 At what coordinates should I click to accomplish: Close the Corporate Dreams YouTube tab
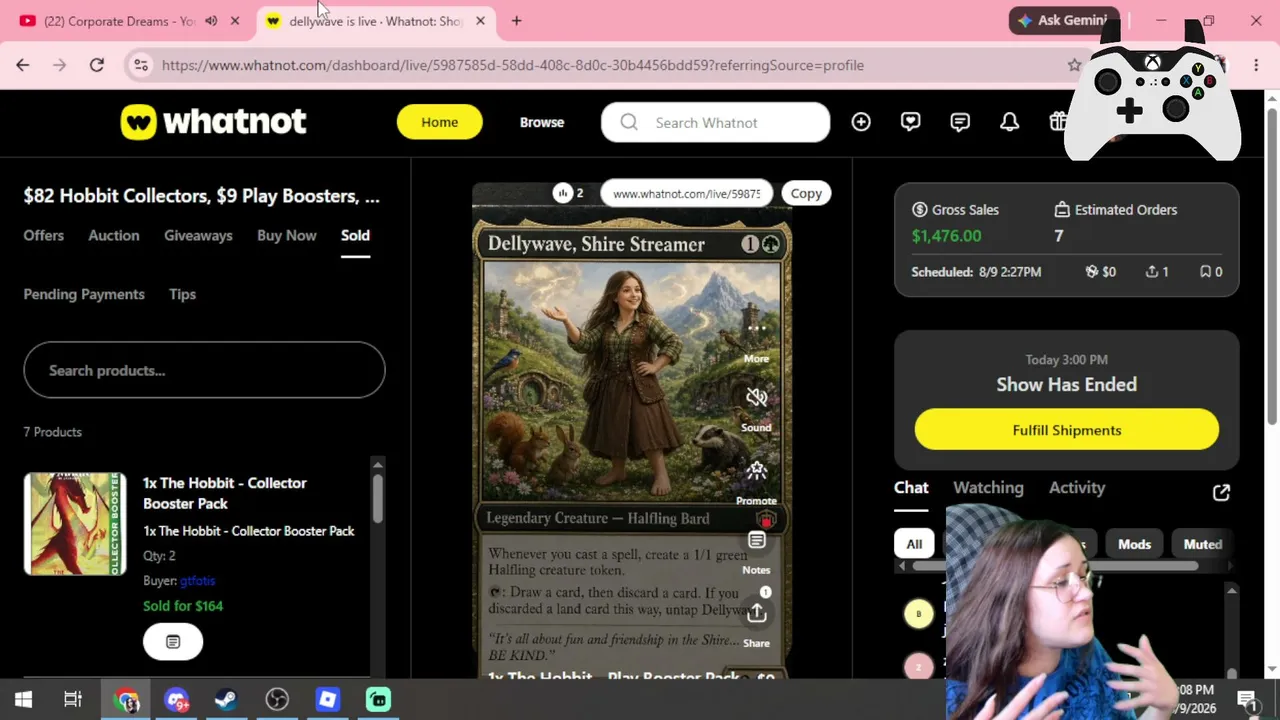235,21
